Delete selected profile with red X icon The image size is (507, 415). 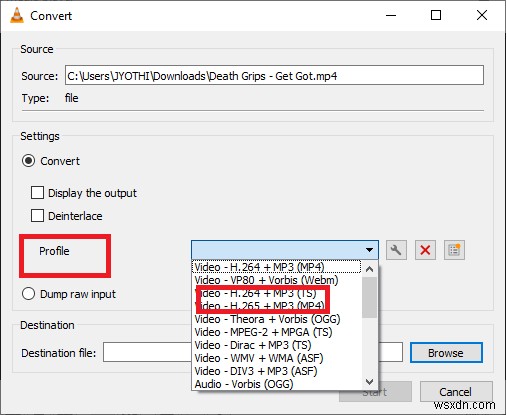point(425,250)
